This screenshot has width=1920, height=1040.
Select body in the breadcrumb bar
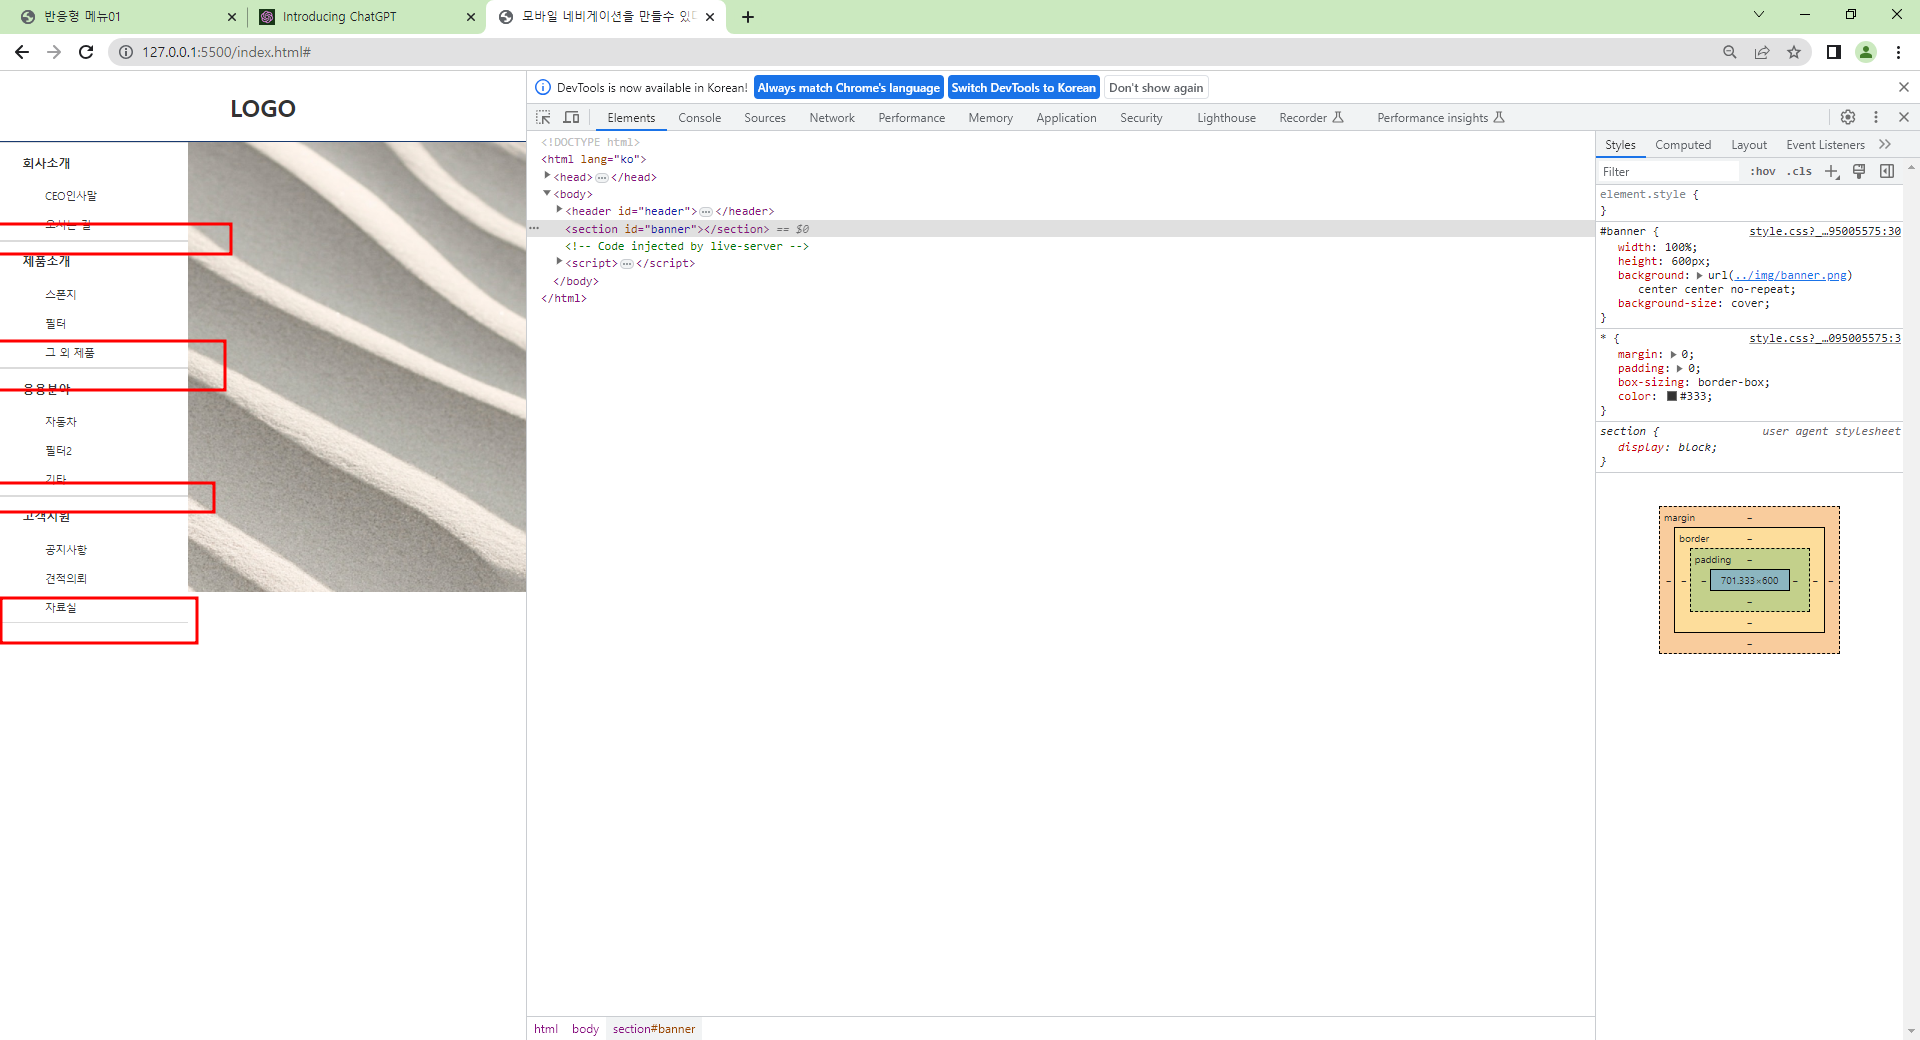point(585,1028)
